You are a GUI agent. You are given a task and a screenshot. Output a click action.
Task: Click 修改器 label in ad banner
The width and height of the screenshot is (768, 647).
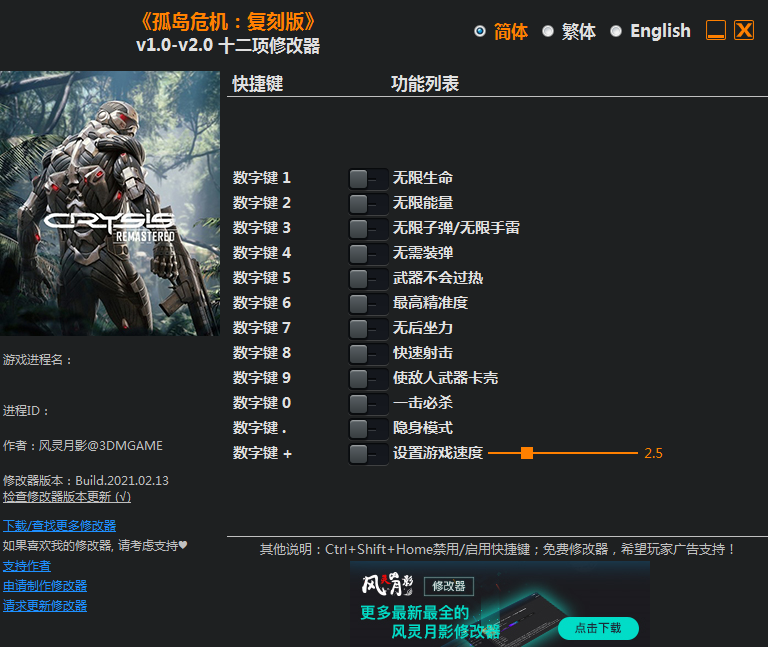pos(449,586)
